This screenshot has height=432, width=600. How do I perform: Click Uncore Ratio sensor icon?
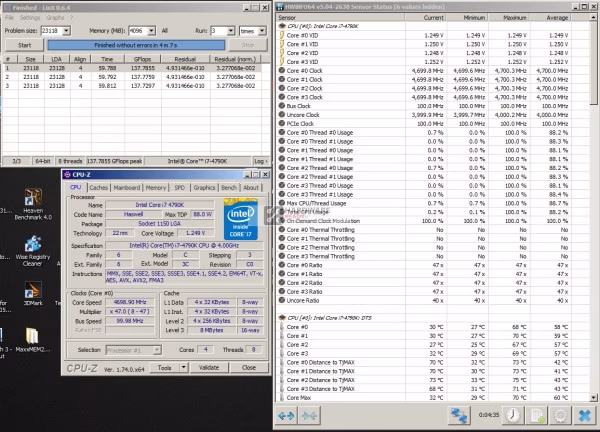282,300
